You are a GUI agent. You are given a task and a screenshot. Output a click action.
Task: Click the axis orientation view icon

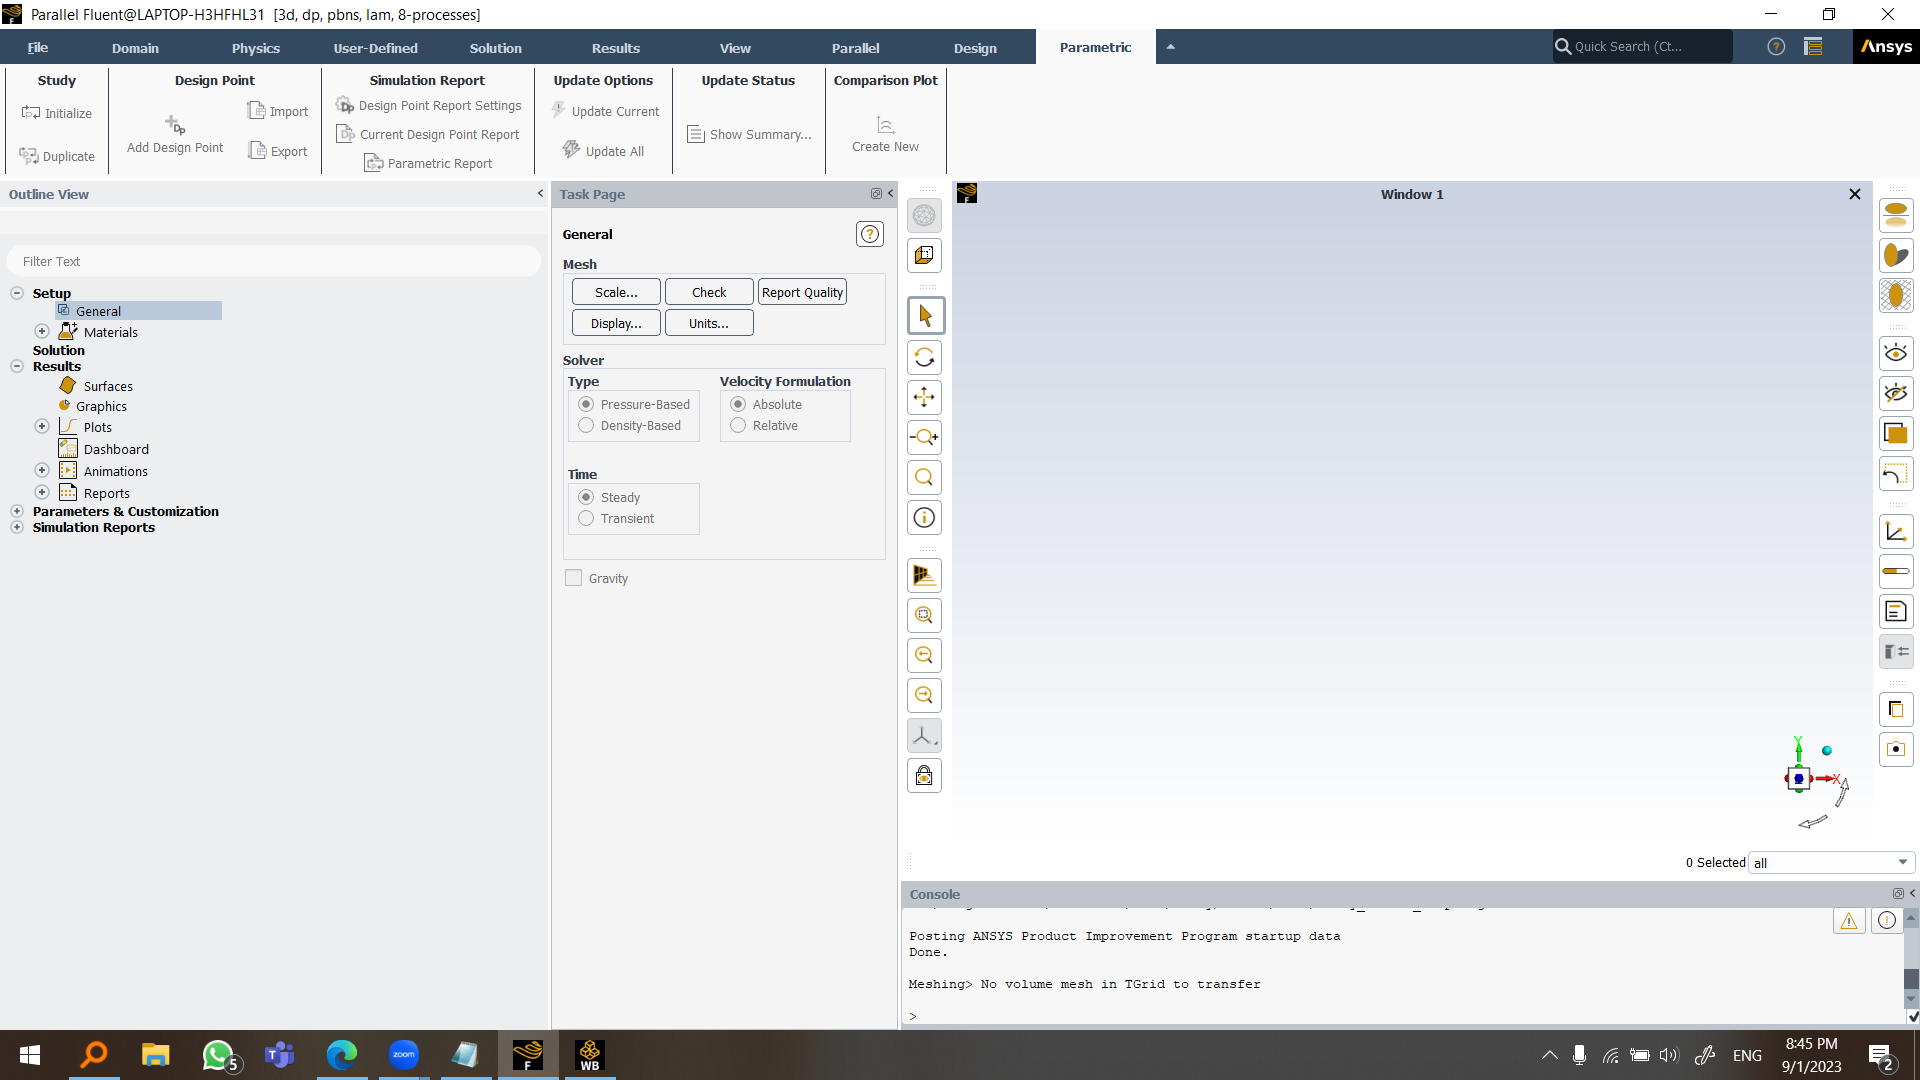924,735
